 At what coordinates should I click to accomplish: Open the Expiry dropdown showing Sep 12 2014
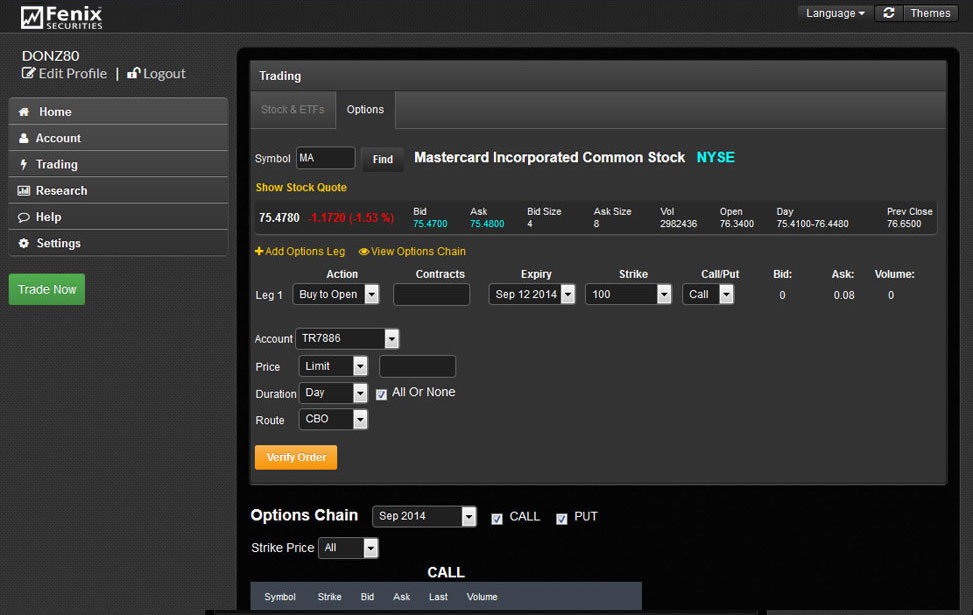click(x=532, y=294)
